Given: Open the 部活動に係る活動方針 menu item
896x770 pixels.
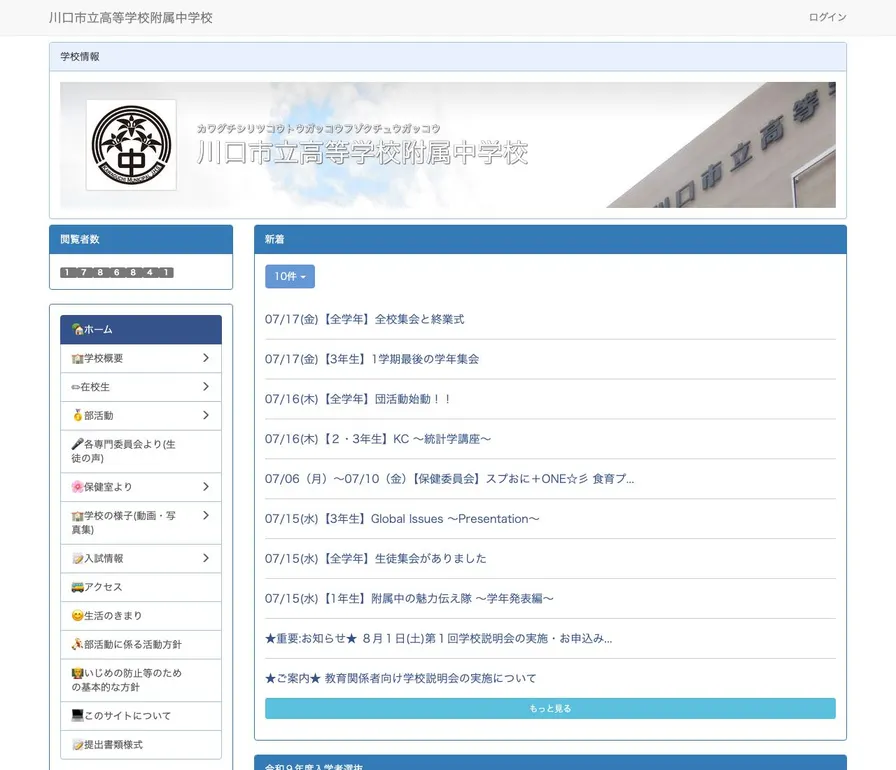Looking at the screenshot, I should pos(141,644).
